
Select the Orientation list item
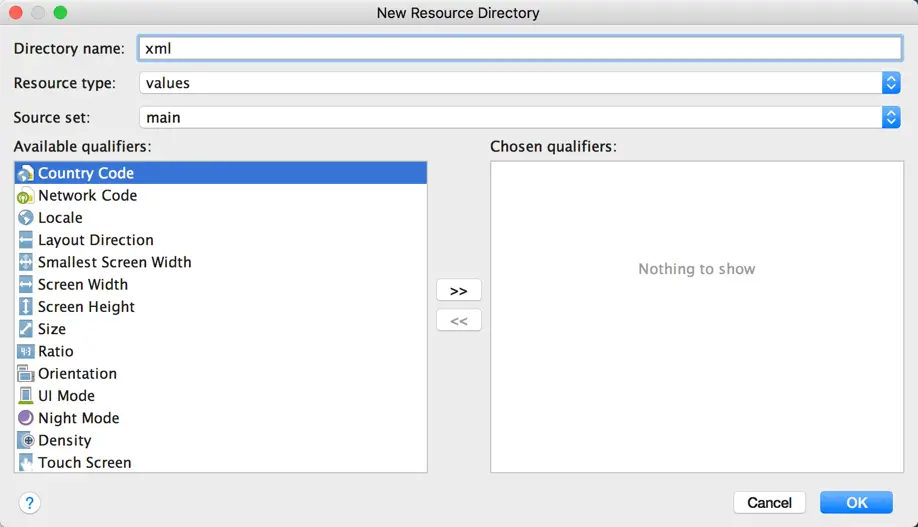tap(221, 374)
